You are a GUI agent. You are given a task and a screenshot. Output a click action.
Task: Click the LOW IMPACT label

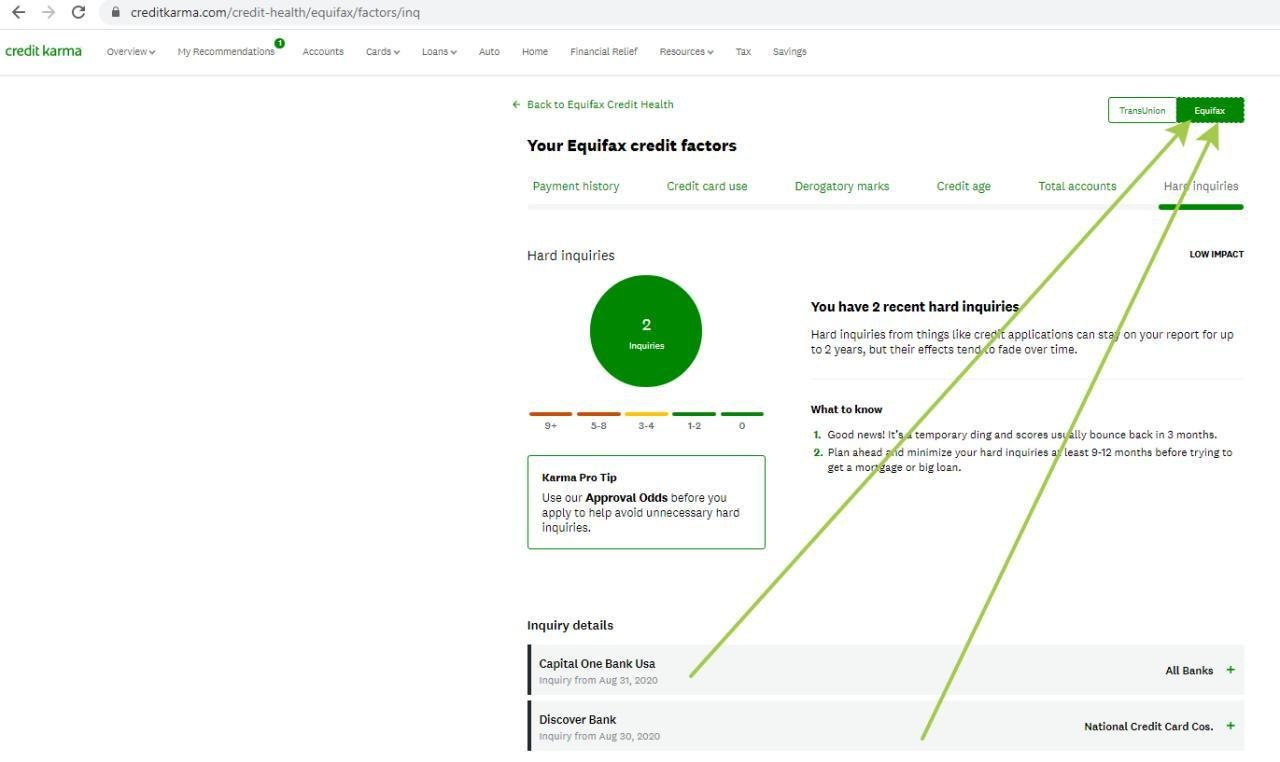(x=1216, y=254)
